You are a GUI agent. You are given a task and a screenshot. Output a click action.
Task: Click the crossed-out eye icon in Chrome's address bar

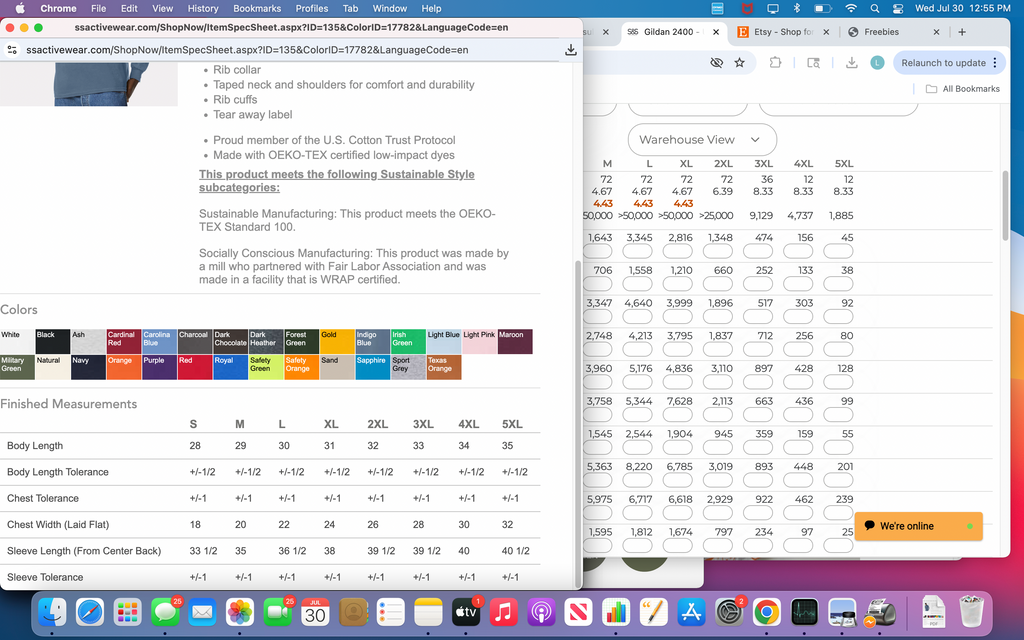pyautogui.click(x=716, y=63)
